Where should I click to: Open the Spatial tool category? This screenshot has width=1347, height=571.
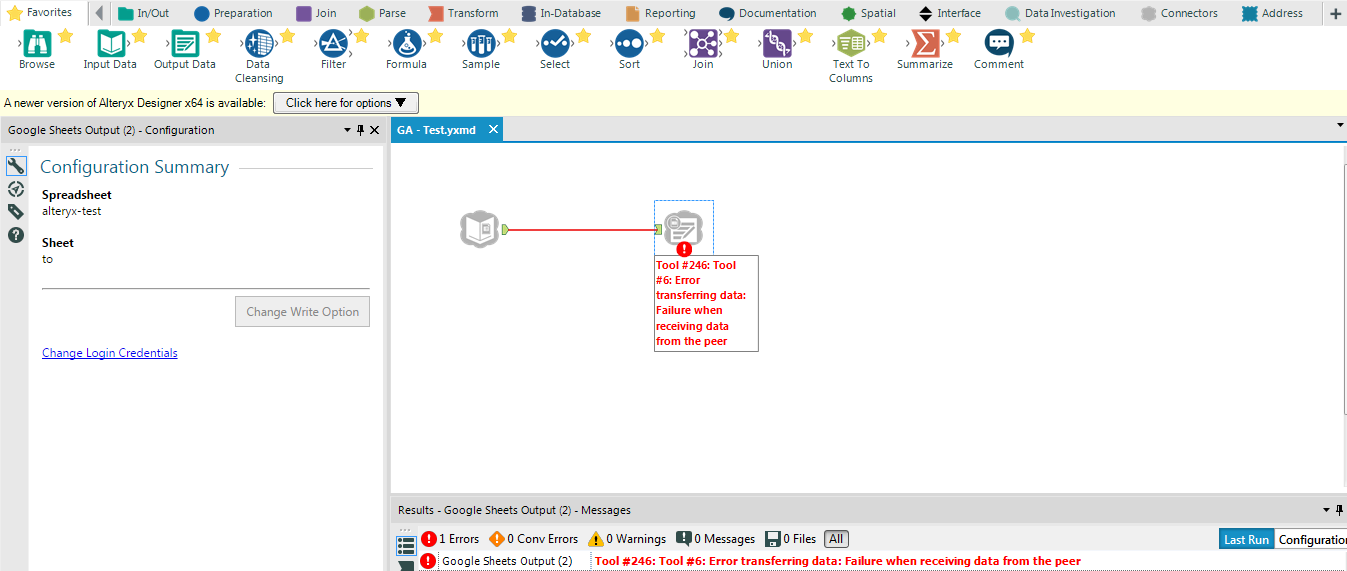tap(868, 13)
